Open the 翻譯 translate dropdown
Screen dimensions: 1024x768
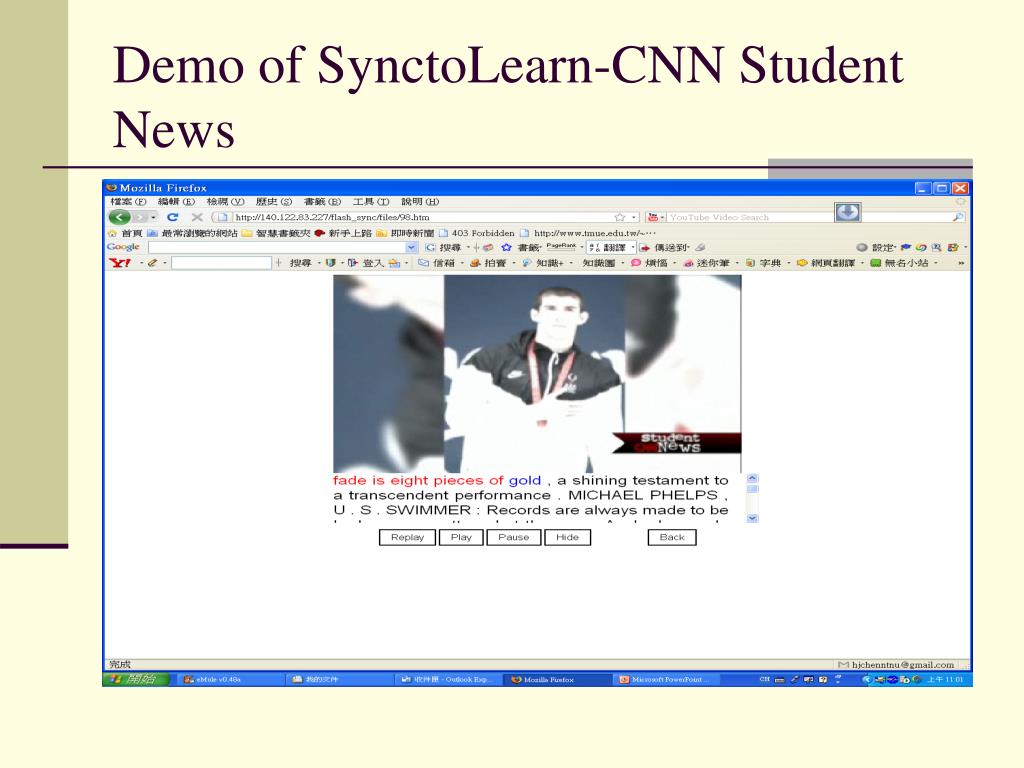pos(611,248)
